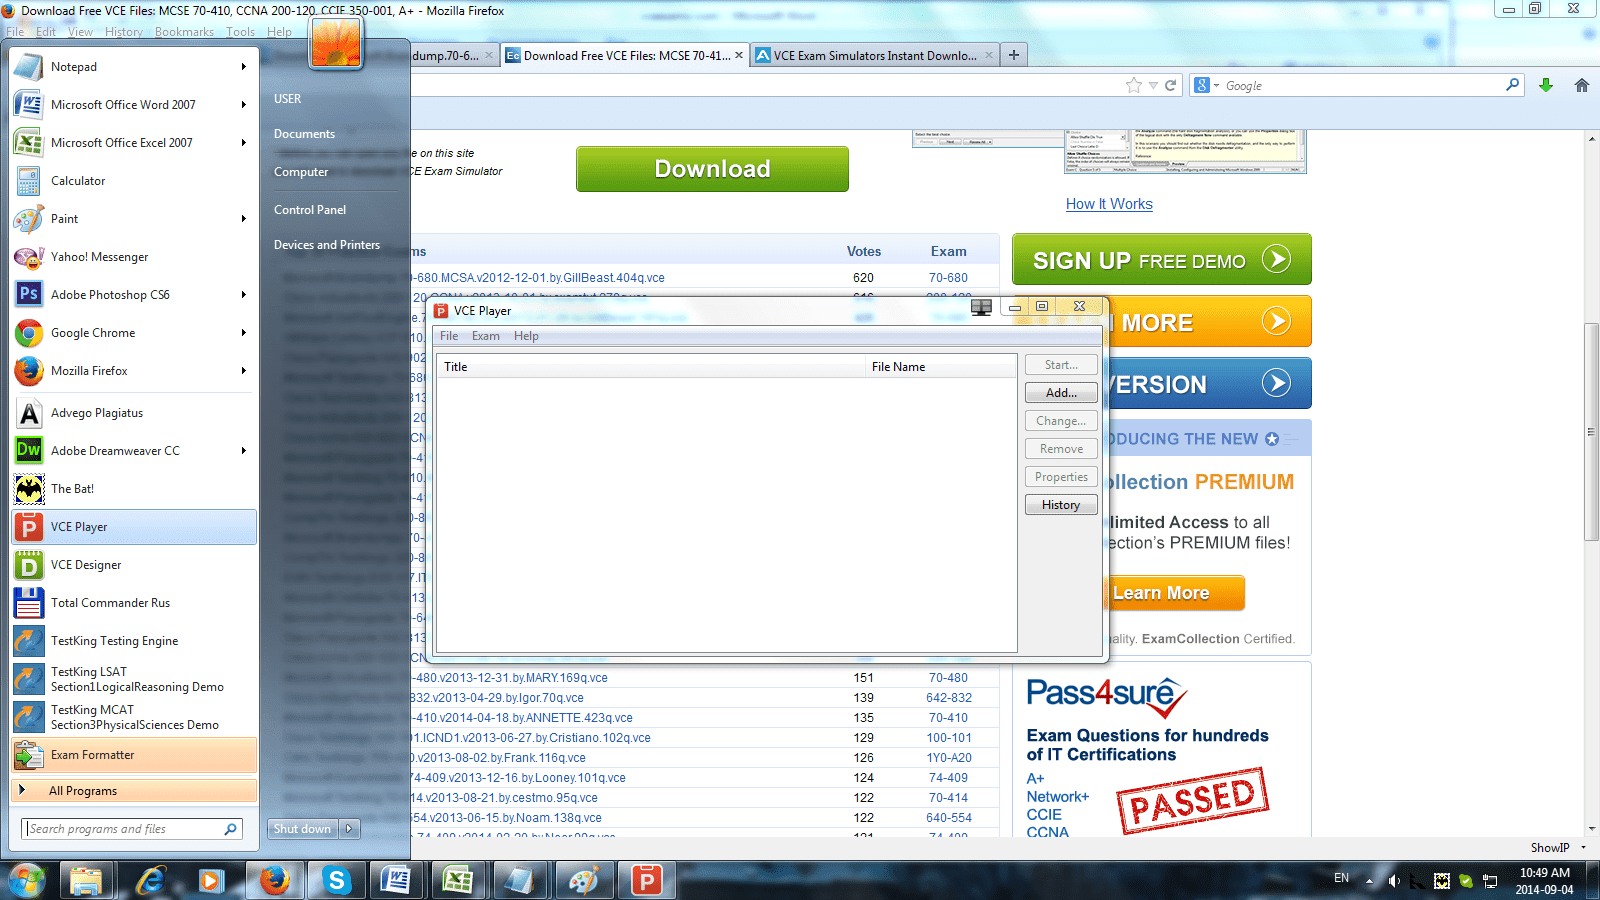Expand Photoshop CS6 recent files arrow
Viewport: 1600px width, 900px height.
tap(243, 295)
